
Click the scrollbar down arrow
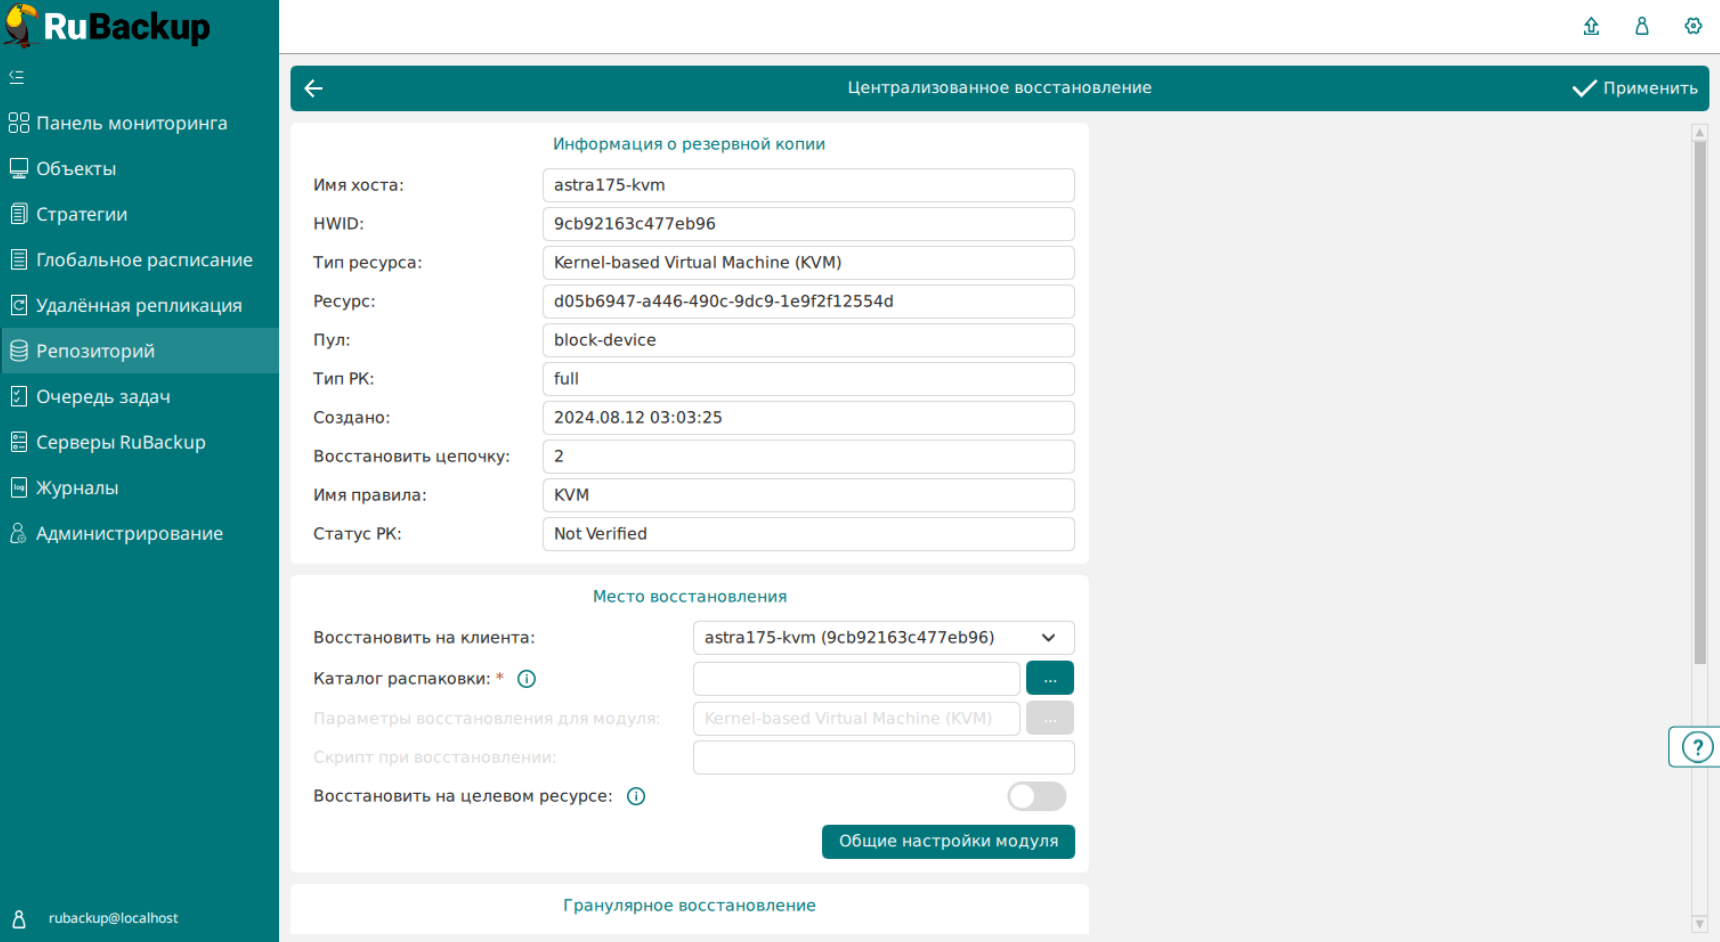click(1699, 924)
